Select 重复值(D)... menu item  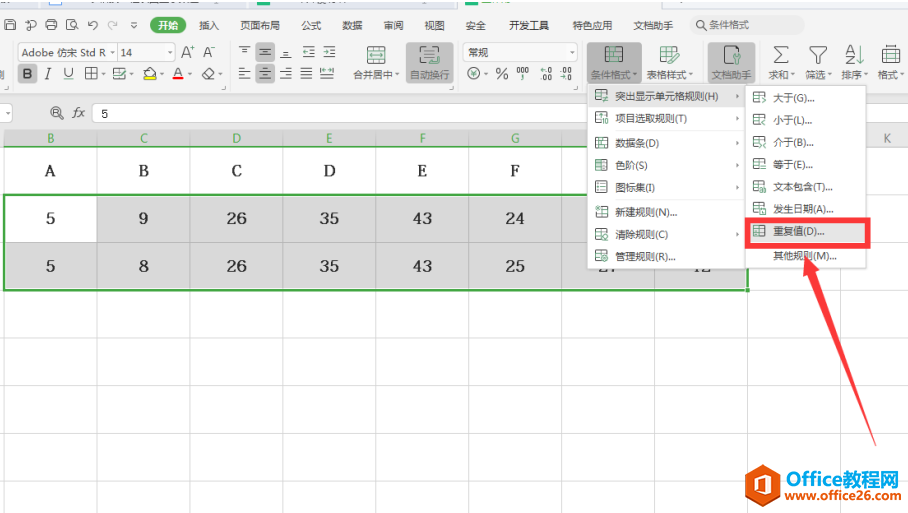807,232
